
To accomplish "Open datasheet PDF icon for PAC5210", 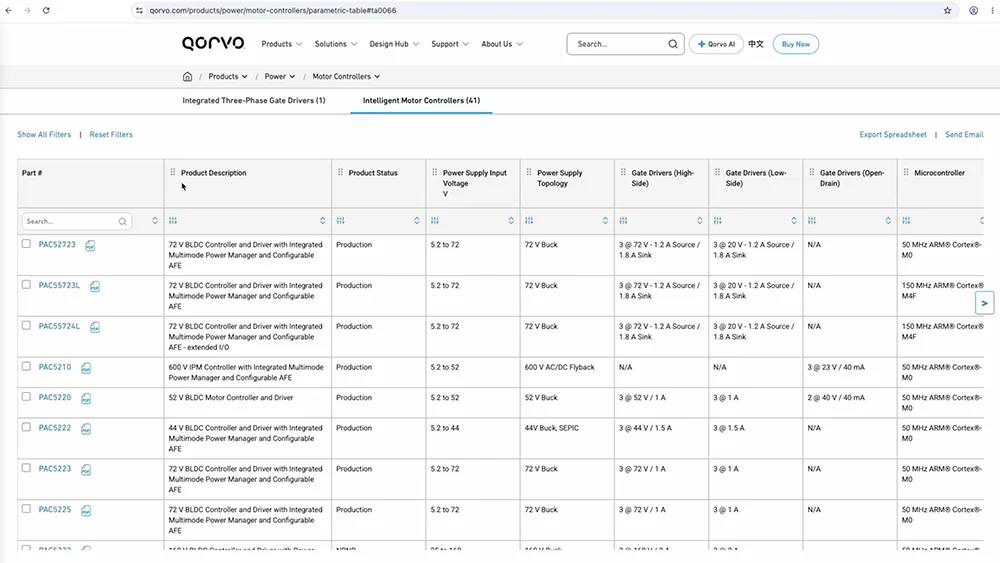I will coord(86,368).
